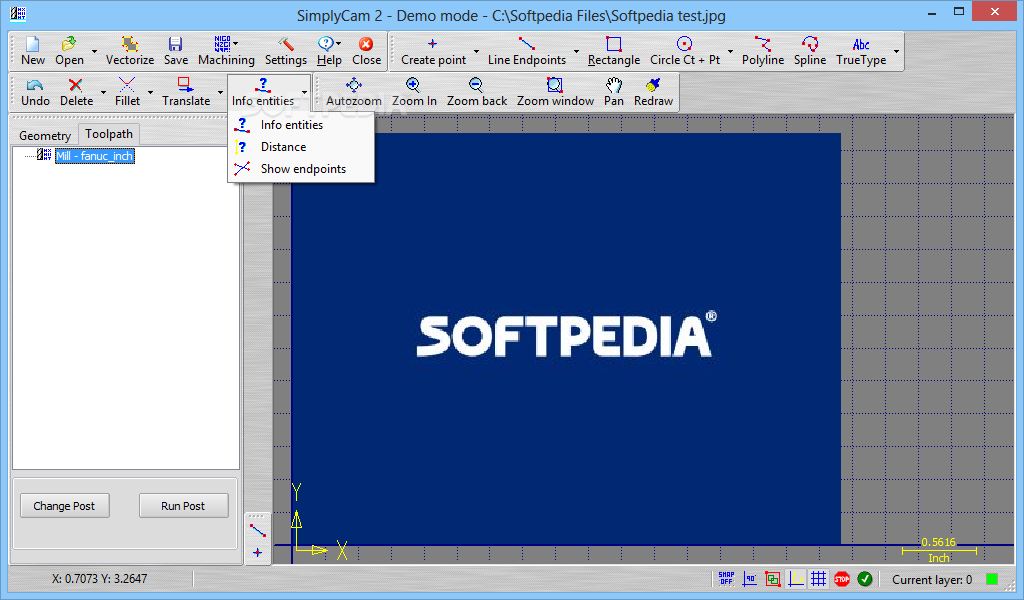Switch to the Toolpath tab

point(108,134)
